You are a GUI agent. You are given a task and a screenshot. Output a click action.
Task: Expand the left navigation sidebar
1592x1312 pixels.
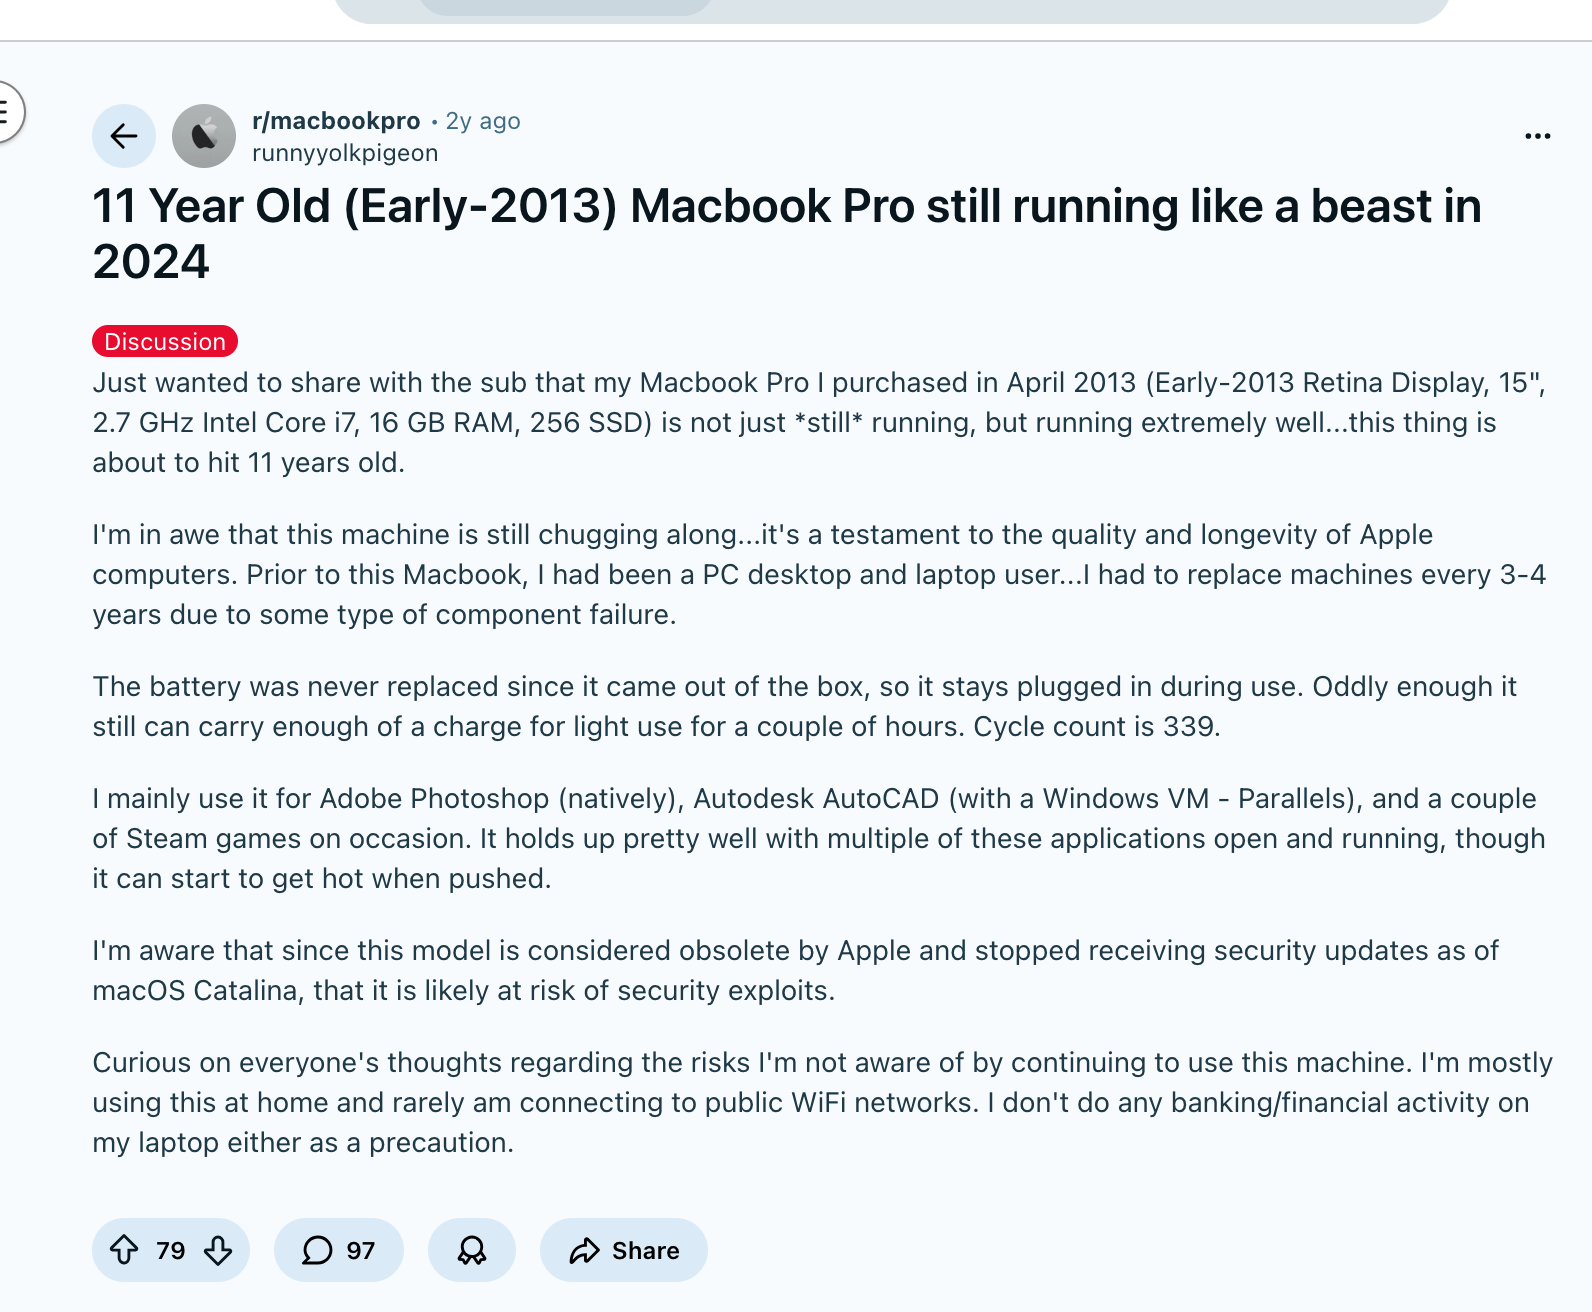(x=6, y=111)
